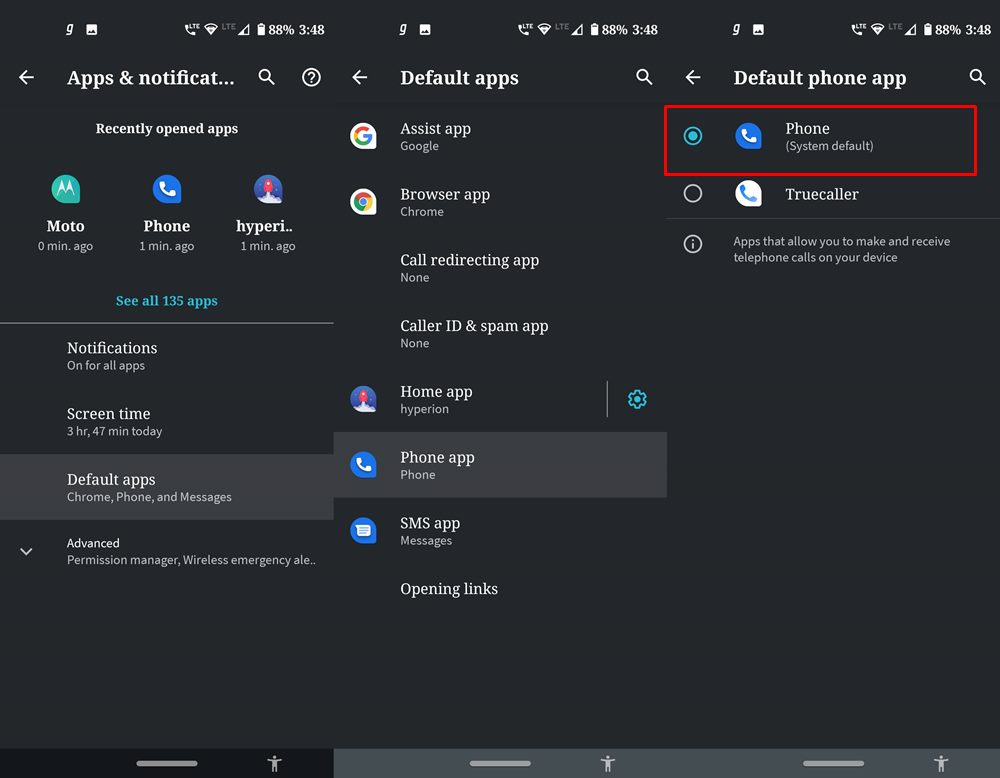Go back from Default phone app screen
Screen dimensions: 1000x778
(693, 77)
